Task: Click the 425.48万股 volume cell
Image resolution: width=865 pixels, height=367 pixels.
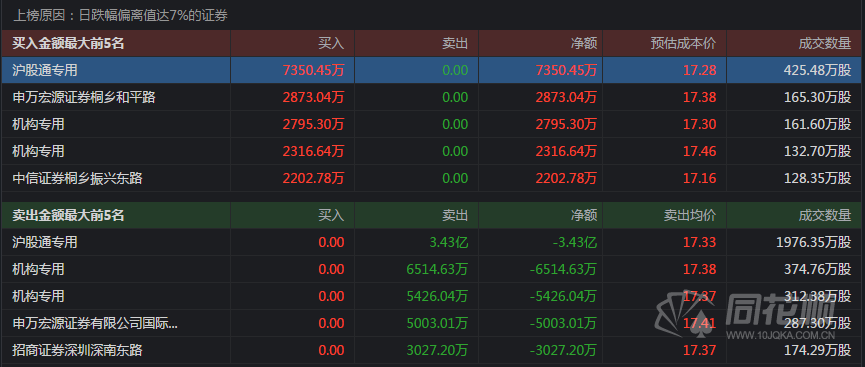Action: pos(818,70)
